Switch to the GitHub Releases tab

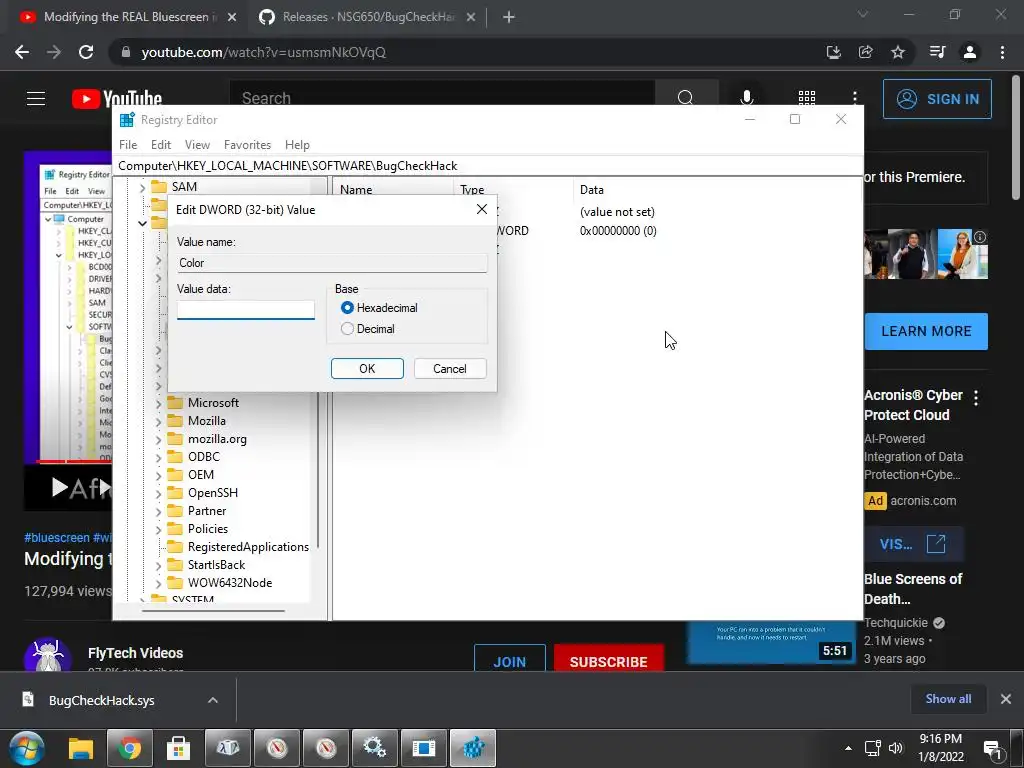[x=366, y=17]
